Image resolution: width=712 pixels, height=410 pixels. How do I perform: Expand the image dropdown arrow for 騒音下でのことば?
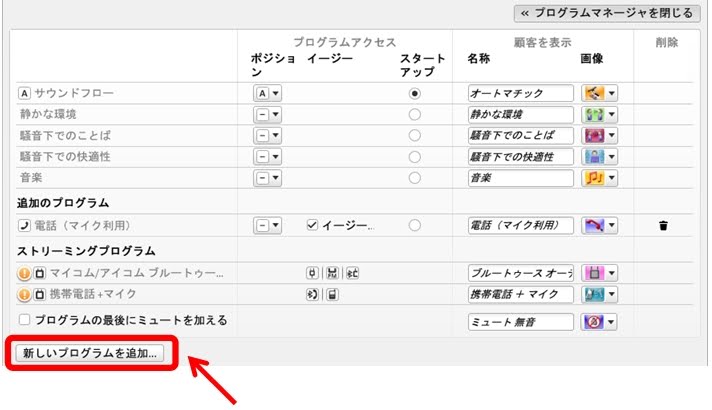[612, 135]
